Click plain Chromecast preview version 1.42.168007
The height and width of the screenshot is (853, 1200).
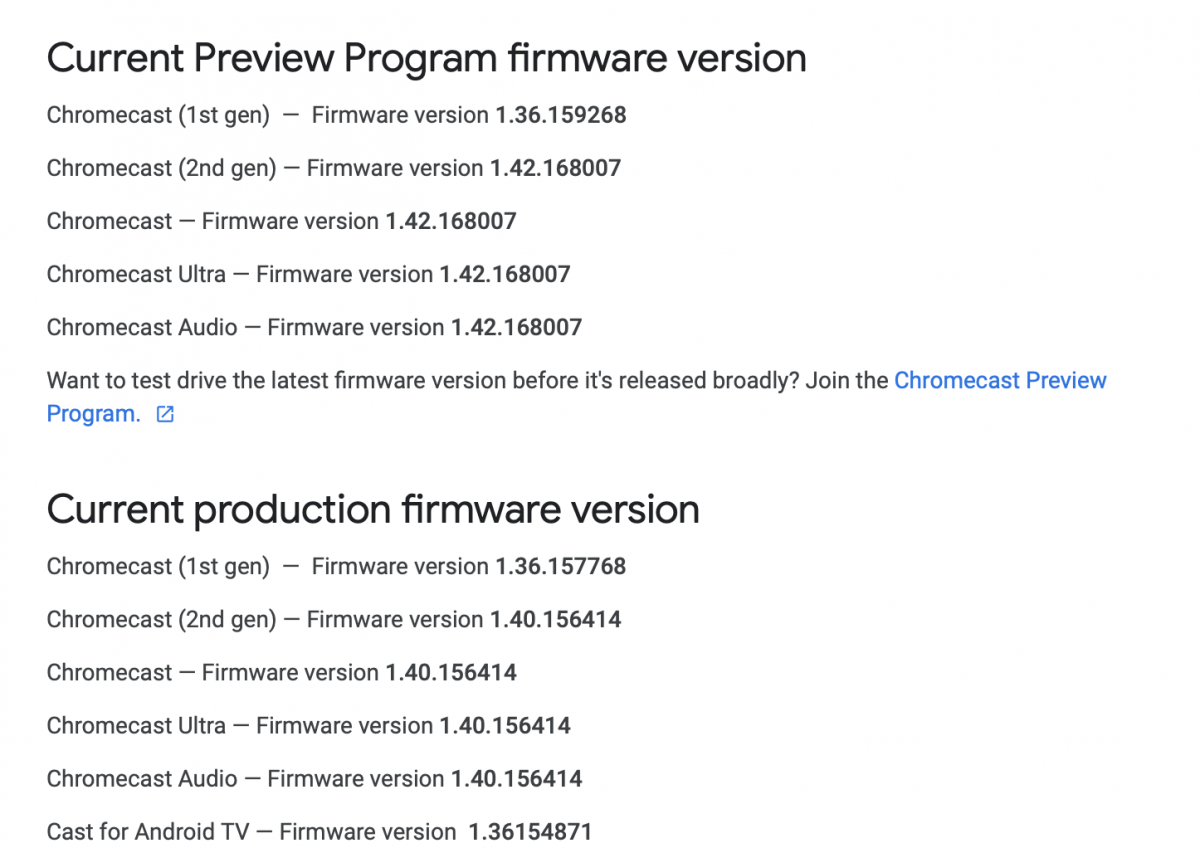(x=451, y=221)
